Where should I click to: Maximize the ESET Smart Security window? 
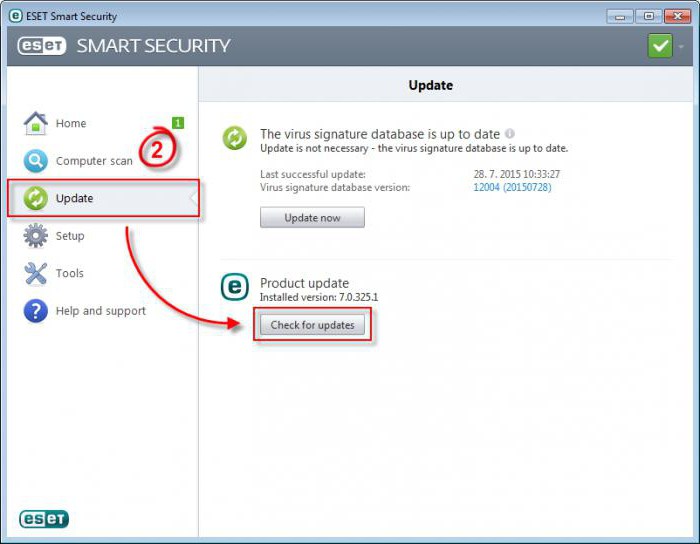(649, 17)
